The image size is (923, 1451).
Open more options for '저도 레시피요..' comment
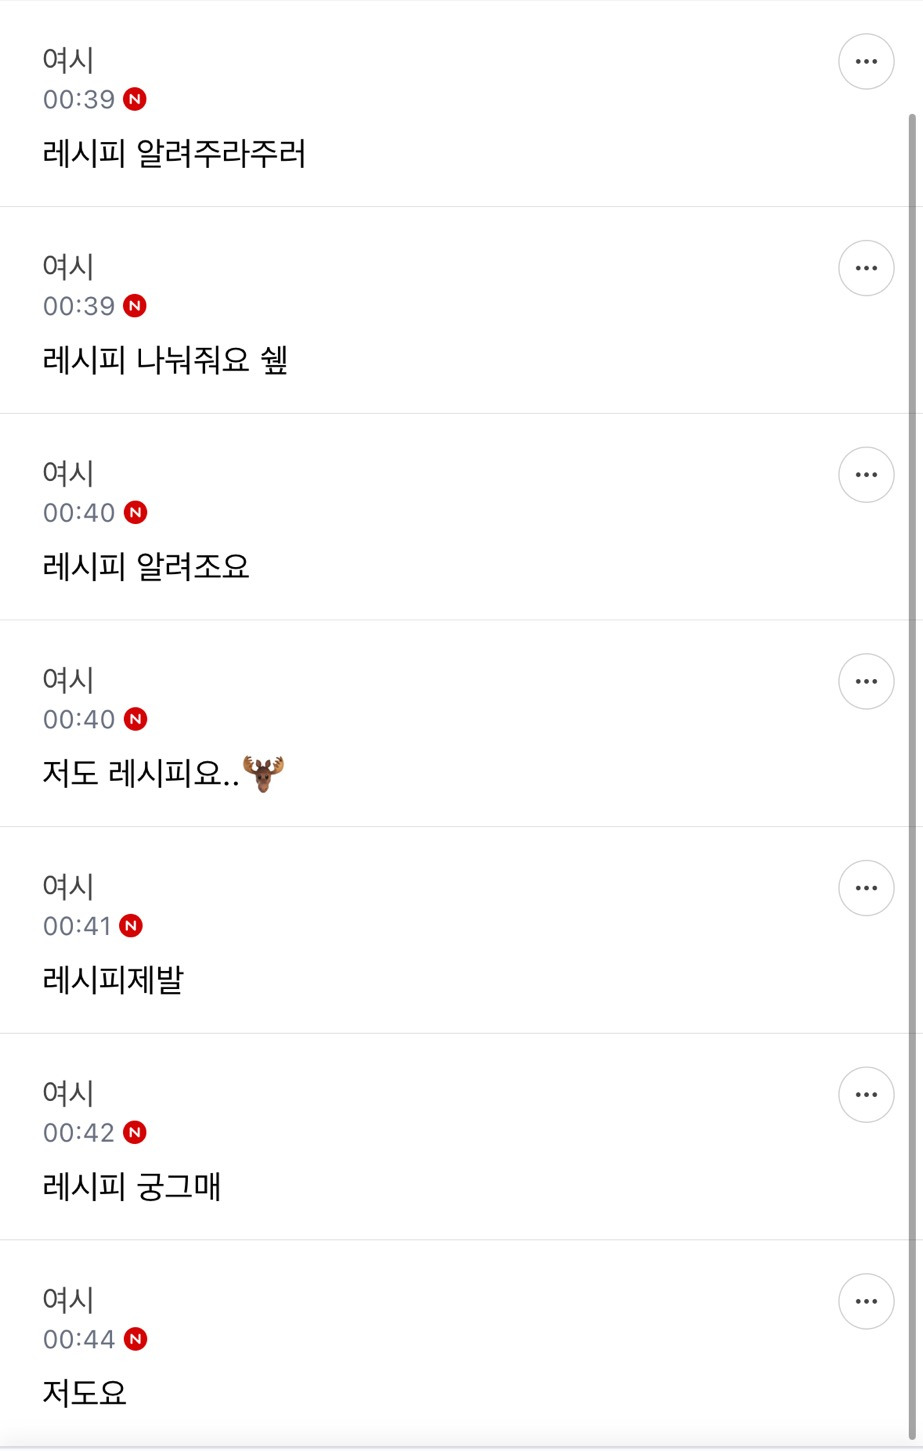[865, 682]
